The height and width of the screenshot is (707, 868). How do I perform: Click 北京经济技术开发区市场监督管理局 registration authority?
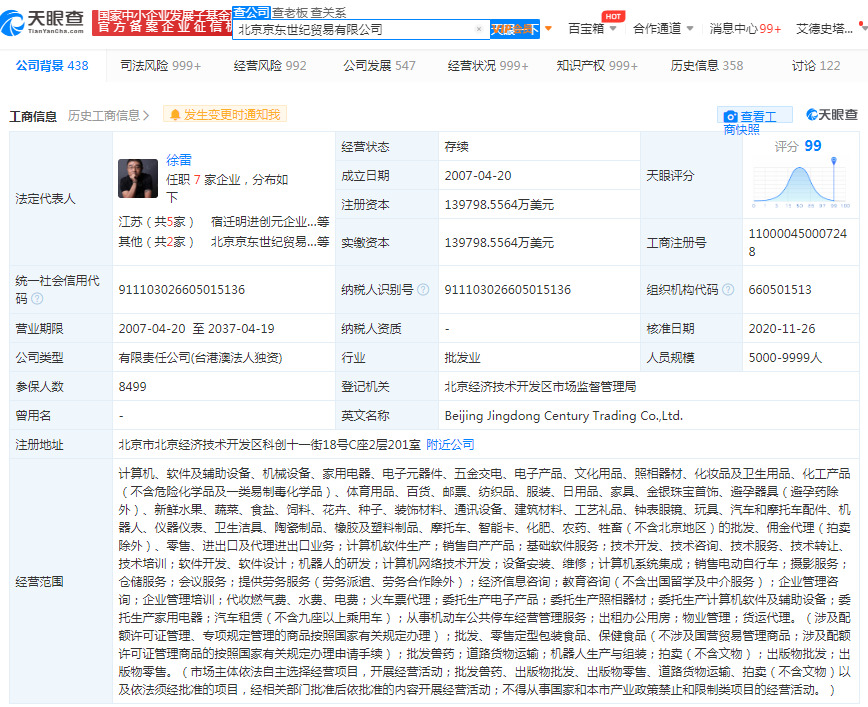[540, 386]
